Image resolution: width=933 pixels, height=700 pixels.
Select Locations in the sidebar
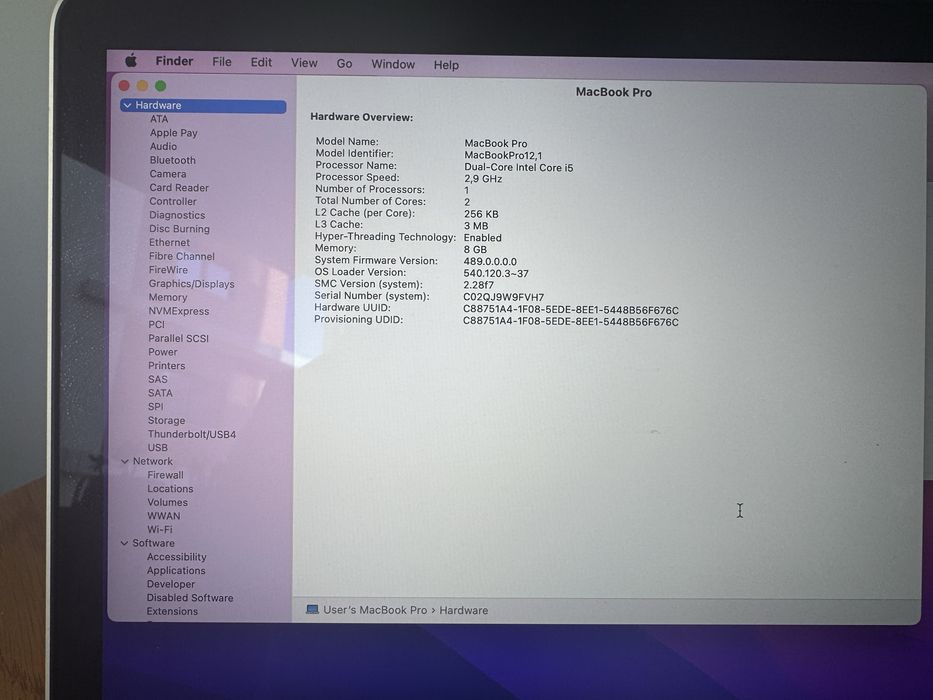click(170, 489)
